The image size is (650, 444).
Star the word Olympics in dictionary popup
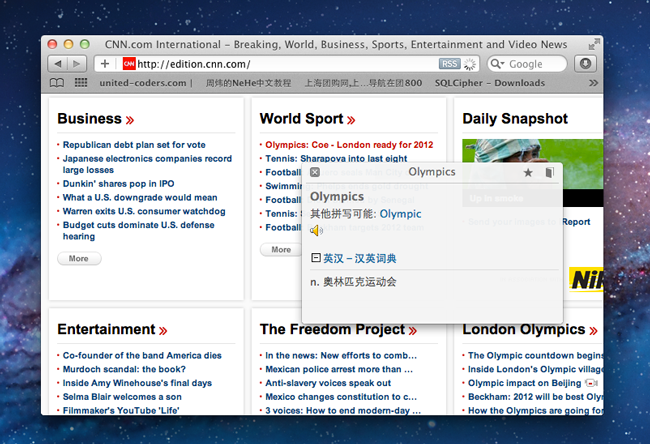(528, 172)
